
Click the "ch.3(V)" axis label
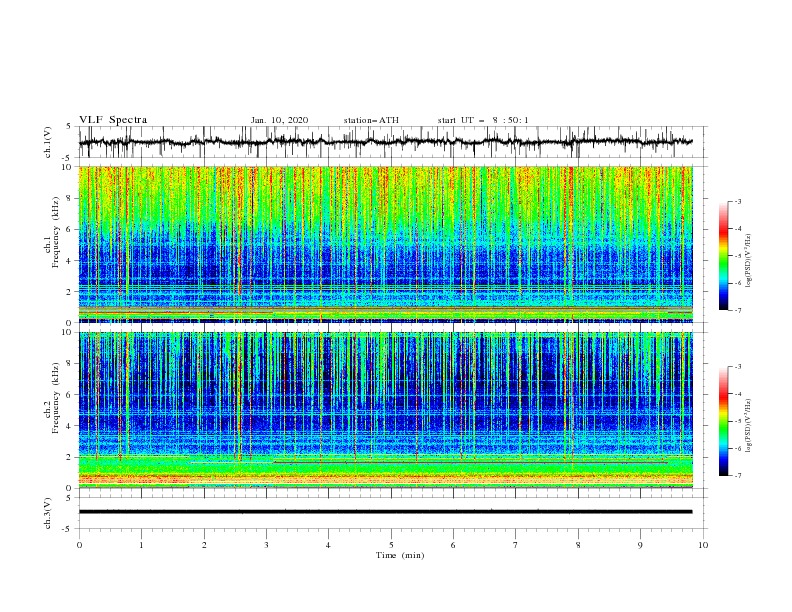point(48,513)
